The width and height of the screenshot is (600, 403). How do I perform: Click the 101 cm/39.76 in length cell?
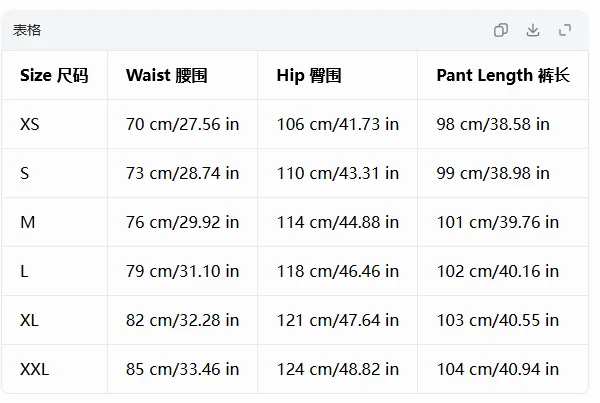[x=497, y=222]
